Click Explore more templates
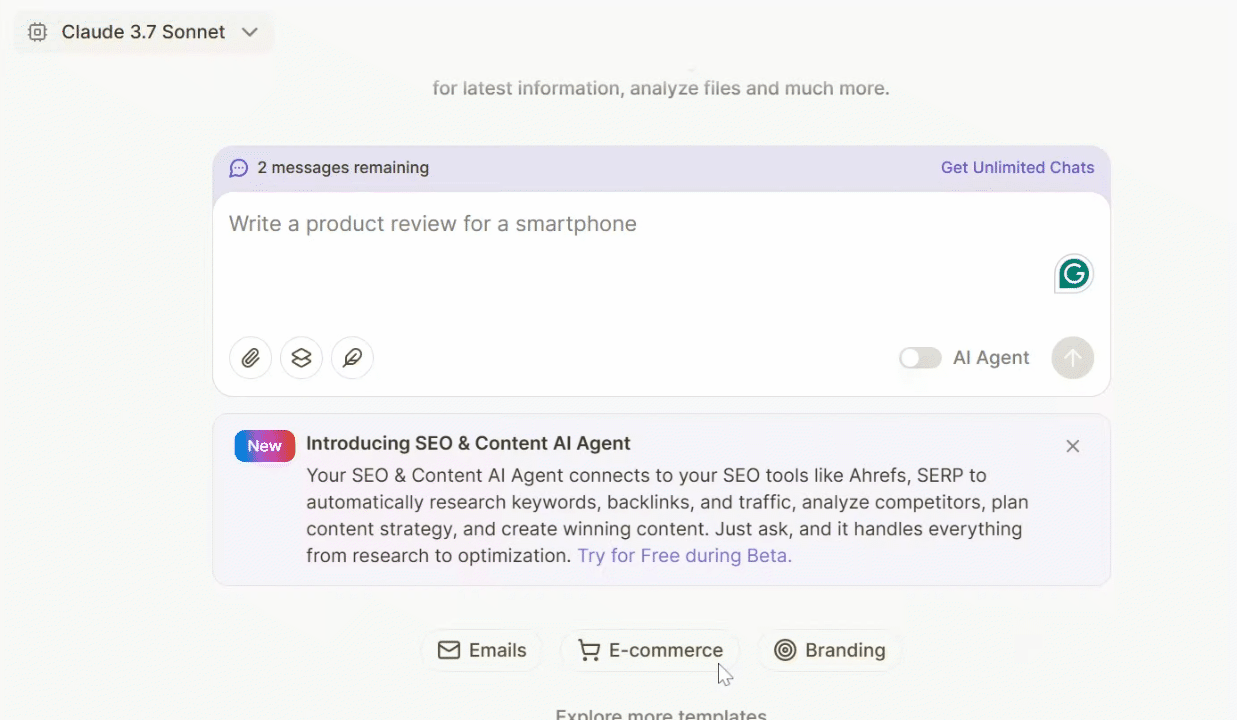 pos(660,712)
